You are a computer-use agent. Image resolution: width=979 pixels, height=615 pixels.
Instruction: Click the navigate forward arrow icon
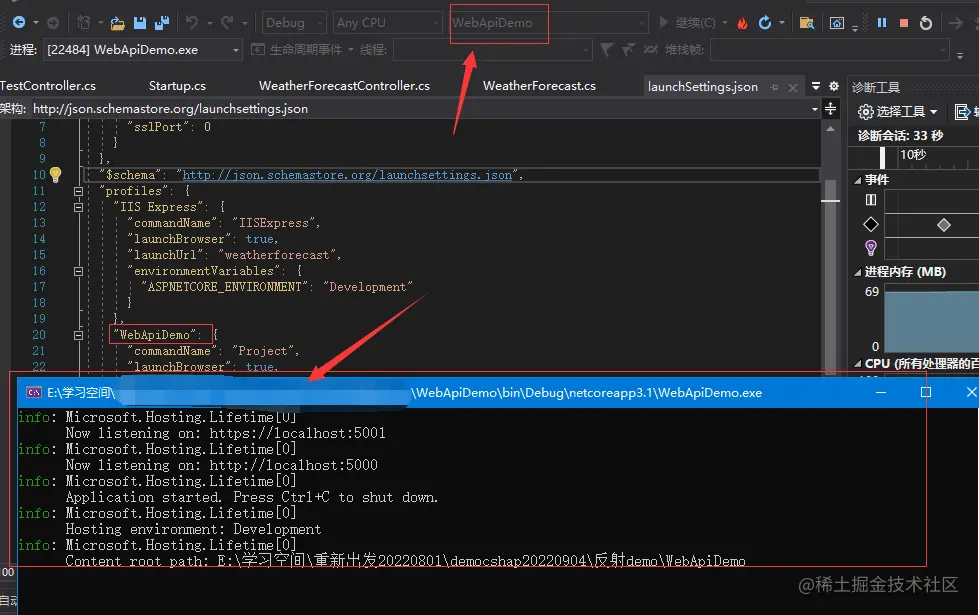click(53, 22)
